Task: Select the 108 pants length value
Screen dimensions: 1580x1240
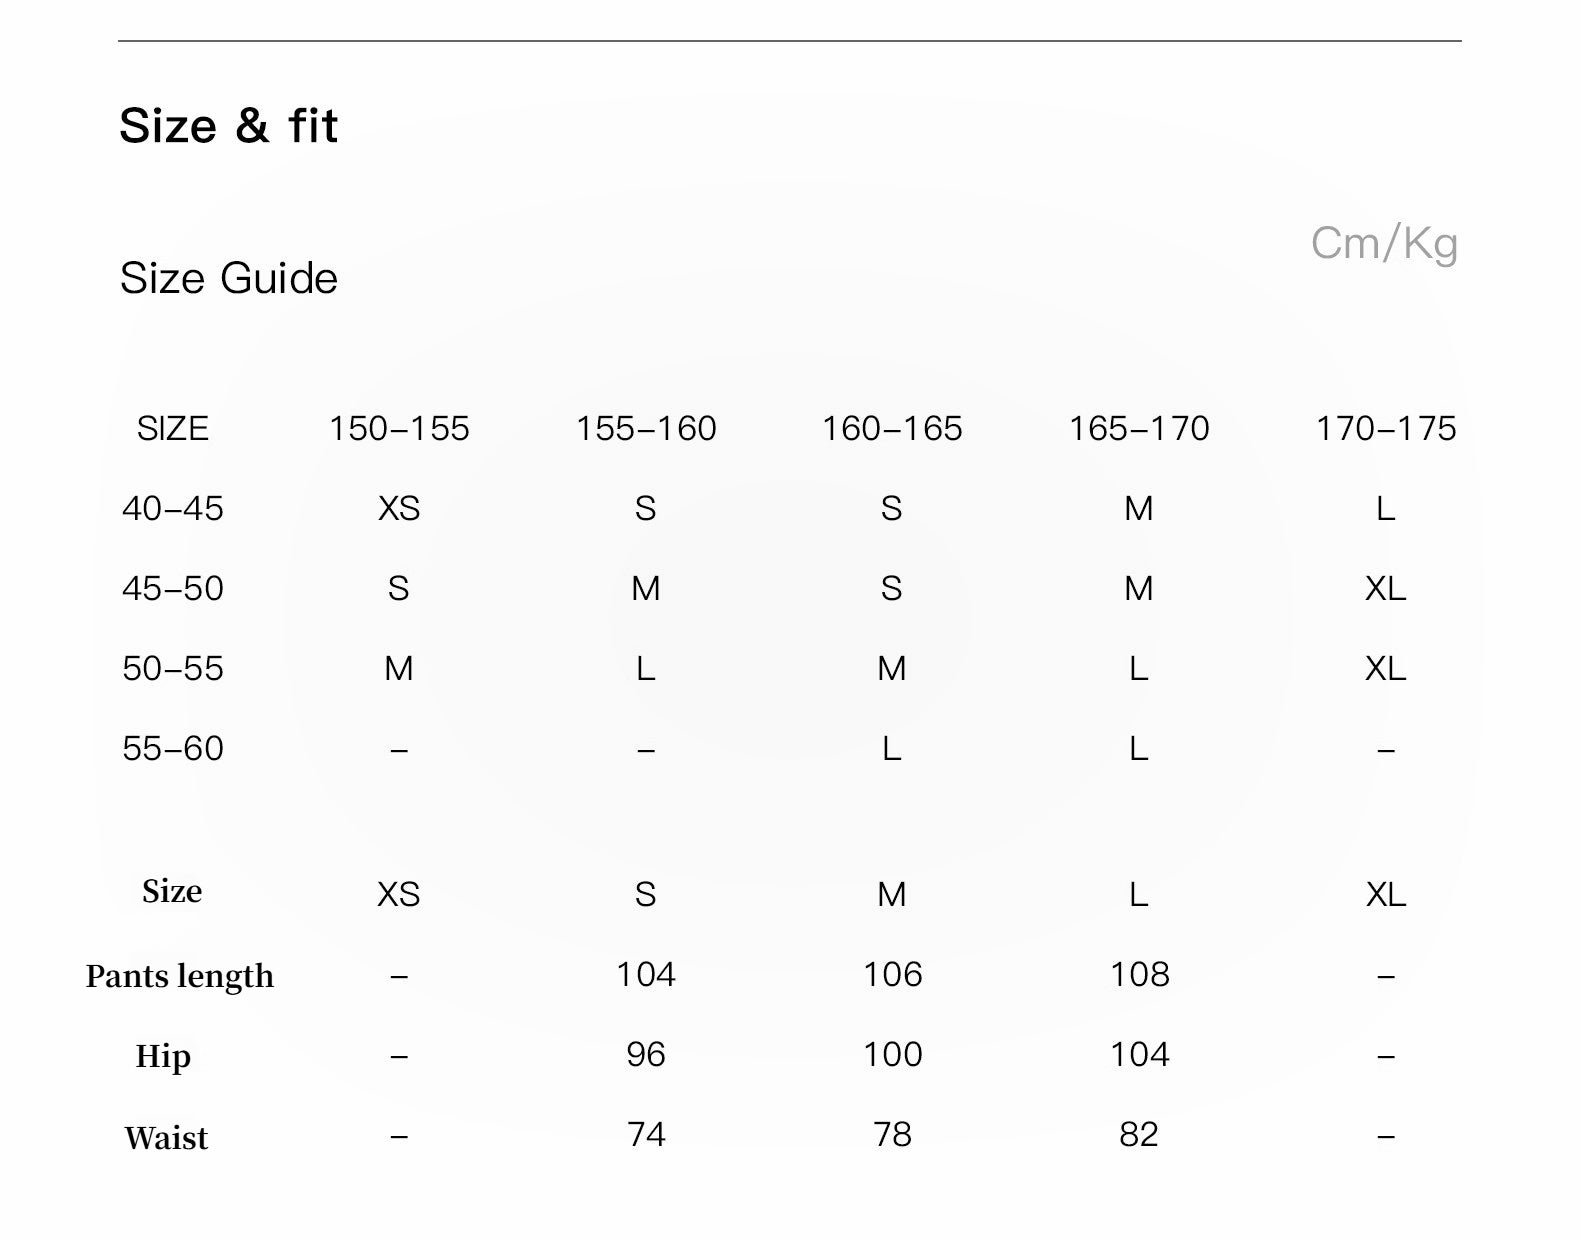Action: [x=1139, y=974]
